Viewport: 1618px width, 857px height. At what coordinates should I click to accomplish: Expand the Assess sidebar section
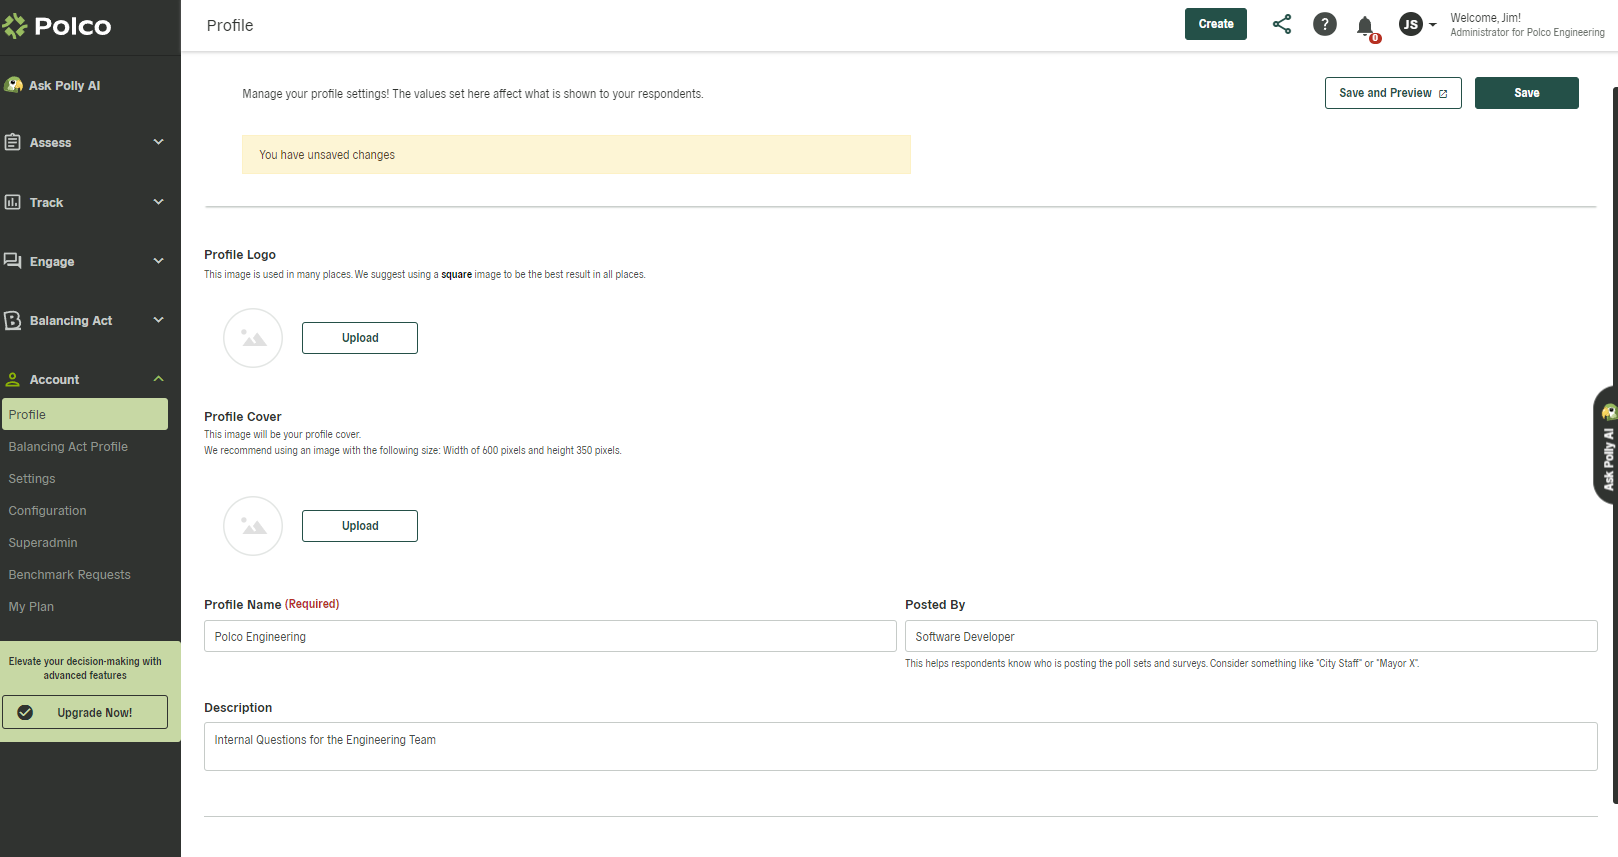(x=85, y=143)
